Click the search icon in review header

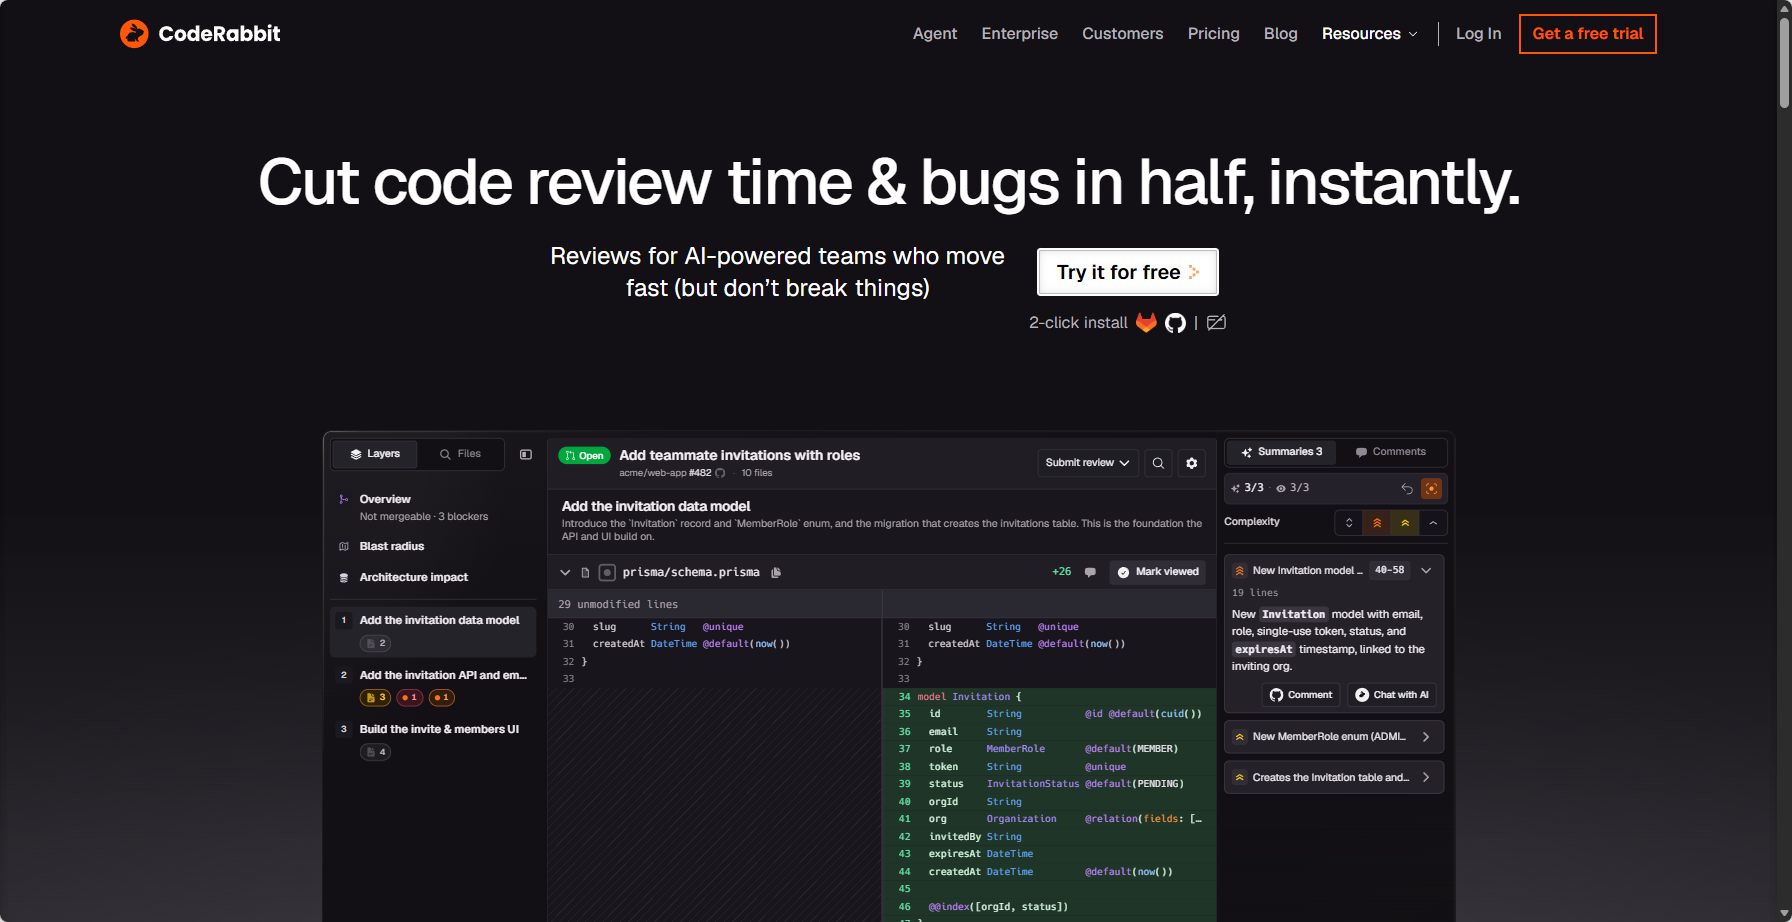point(1158,463)
